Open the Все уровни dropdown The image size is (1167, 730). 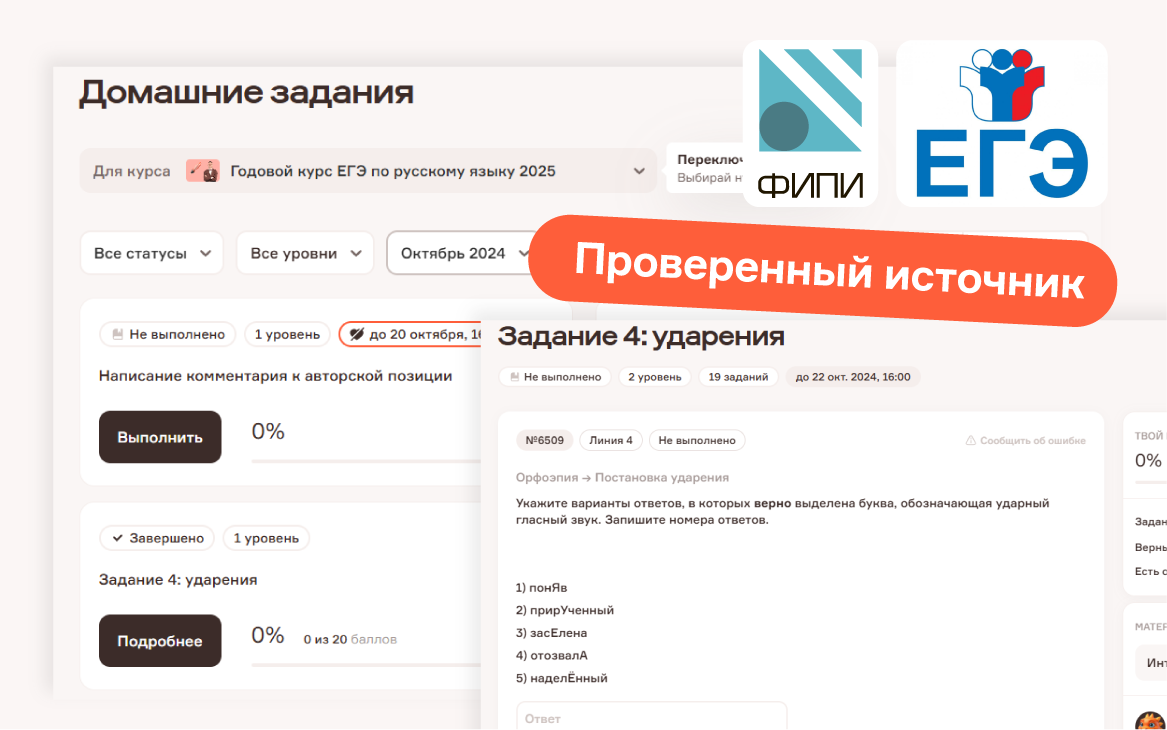[x=305, y=253]
